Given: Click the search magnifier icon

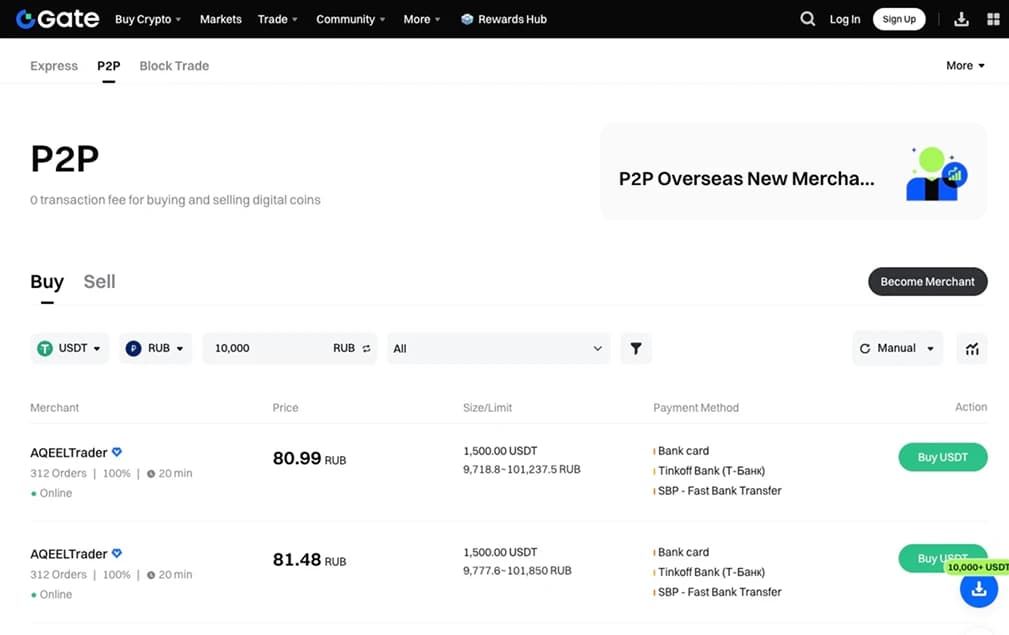Looking at the screenshot, I should (x=807, y=19).
